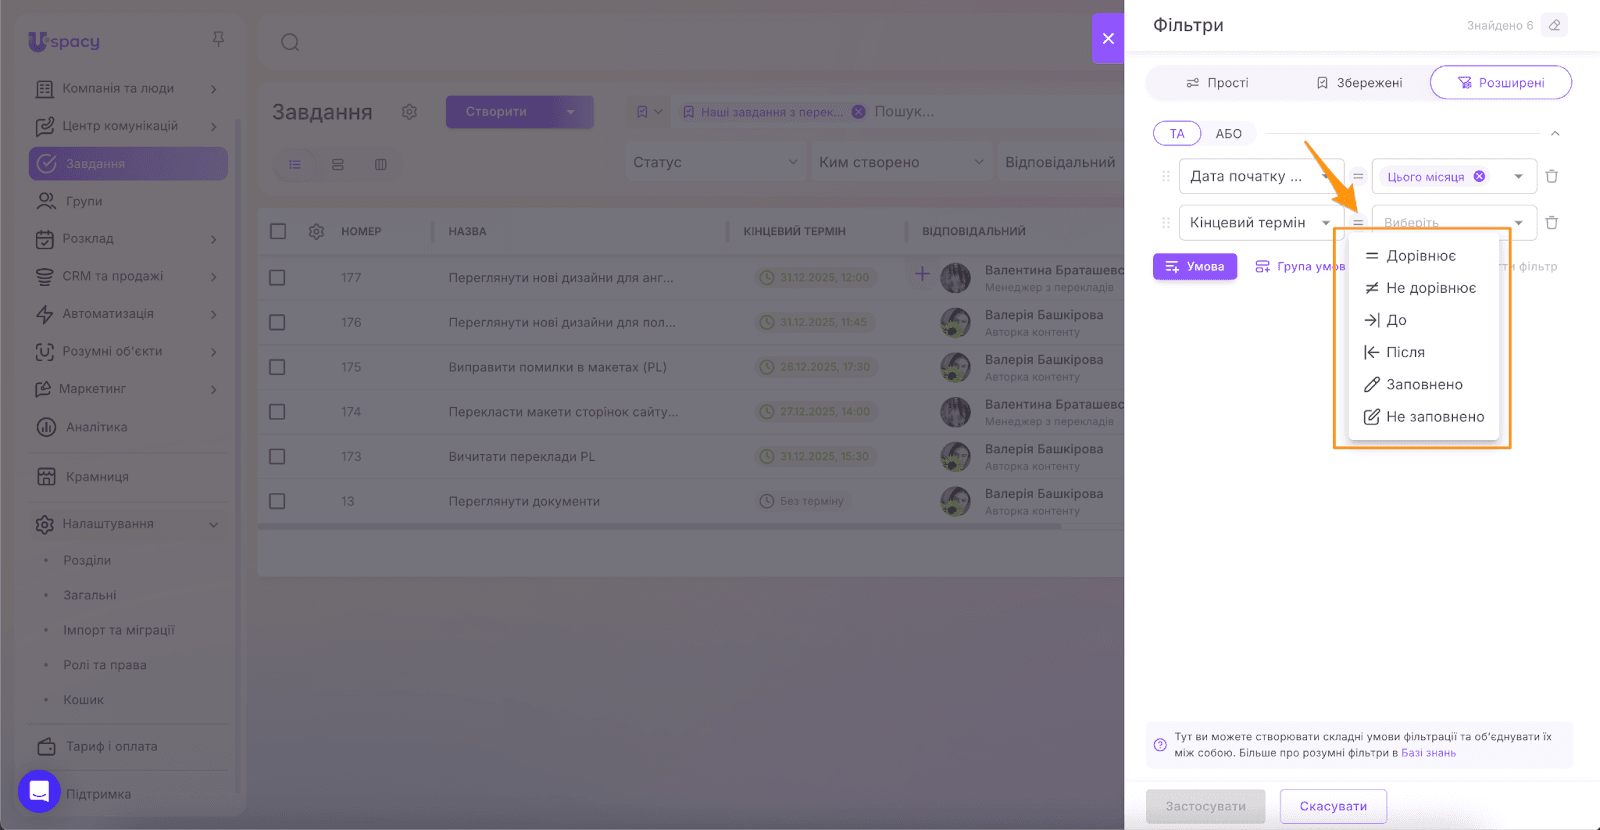
Task: Open Крамниця in sidebar
Action: pyautogui.click(x=97, y=477)
